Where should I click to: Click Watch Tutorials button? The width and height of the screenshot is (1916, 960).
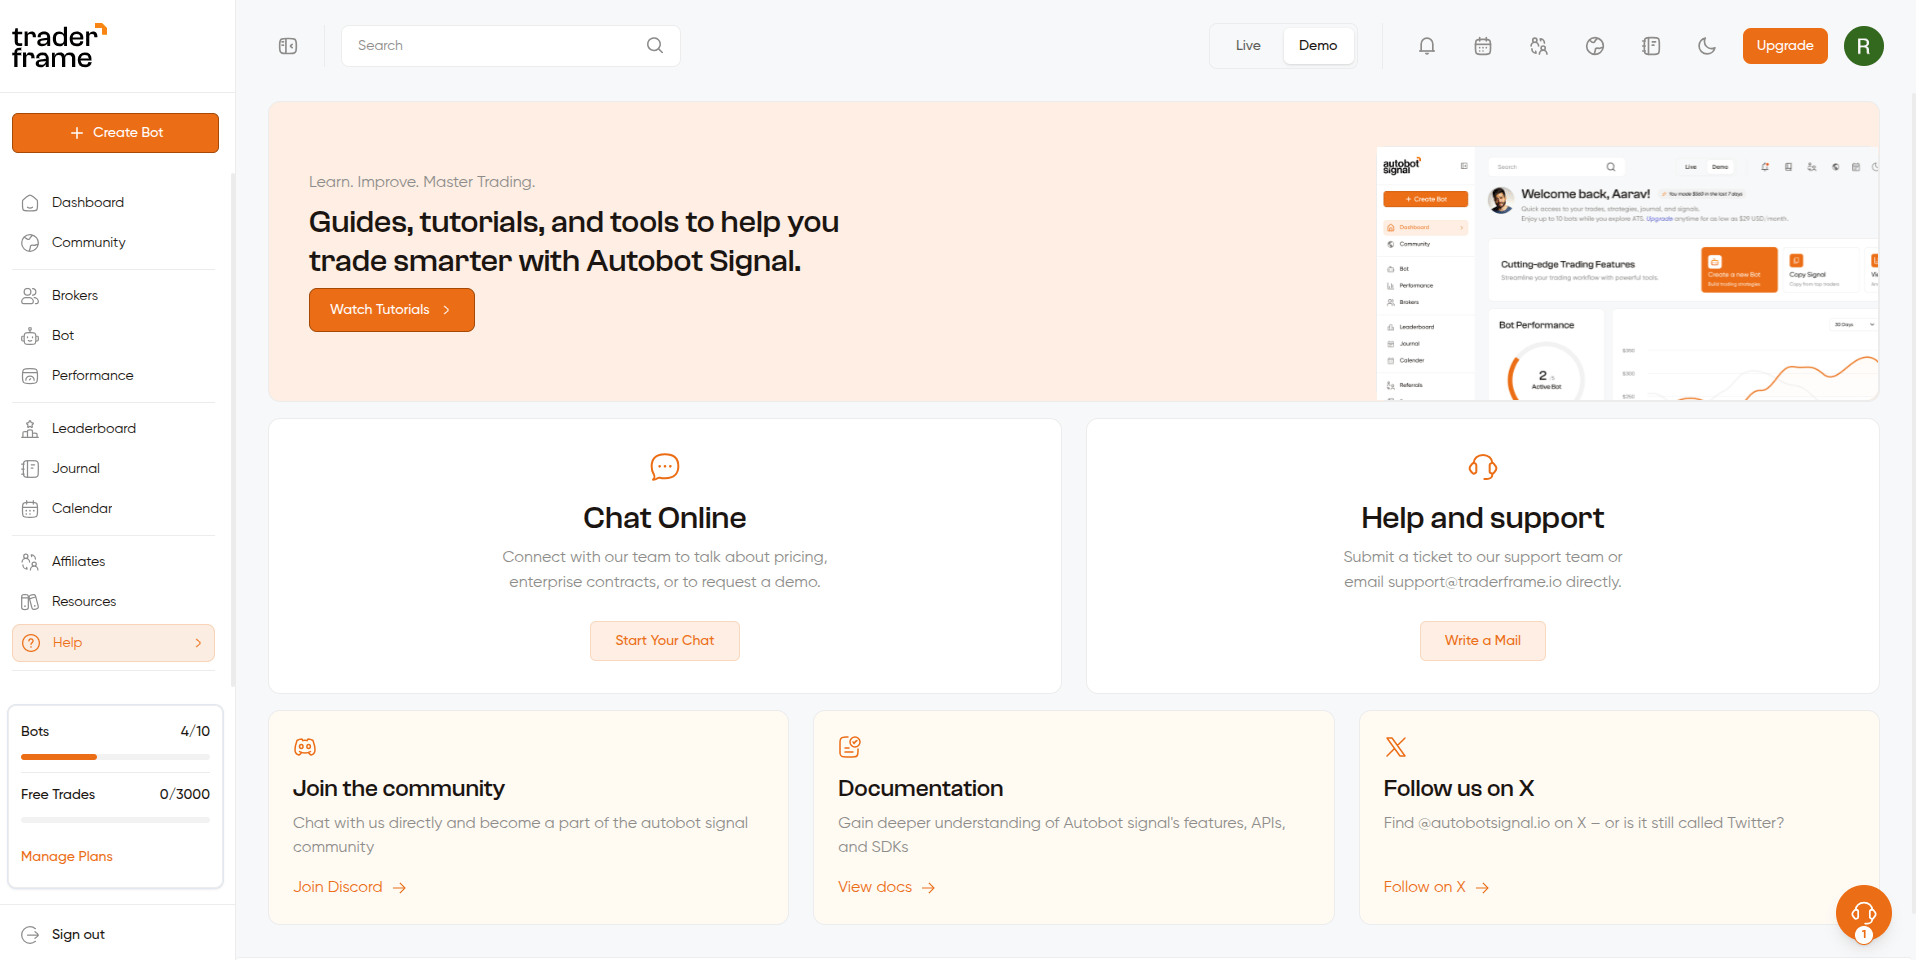pyautogui.click(x=392, y=310)
